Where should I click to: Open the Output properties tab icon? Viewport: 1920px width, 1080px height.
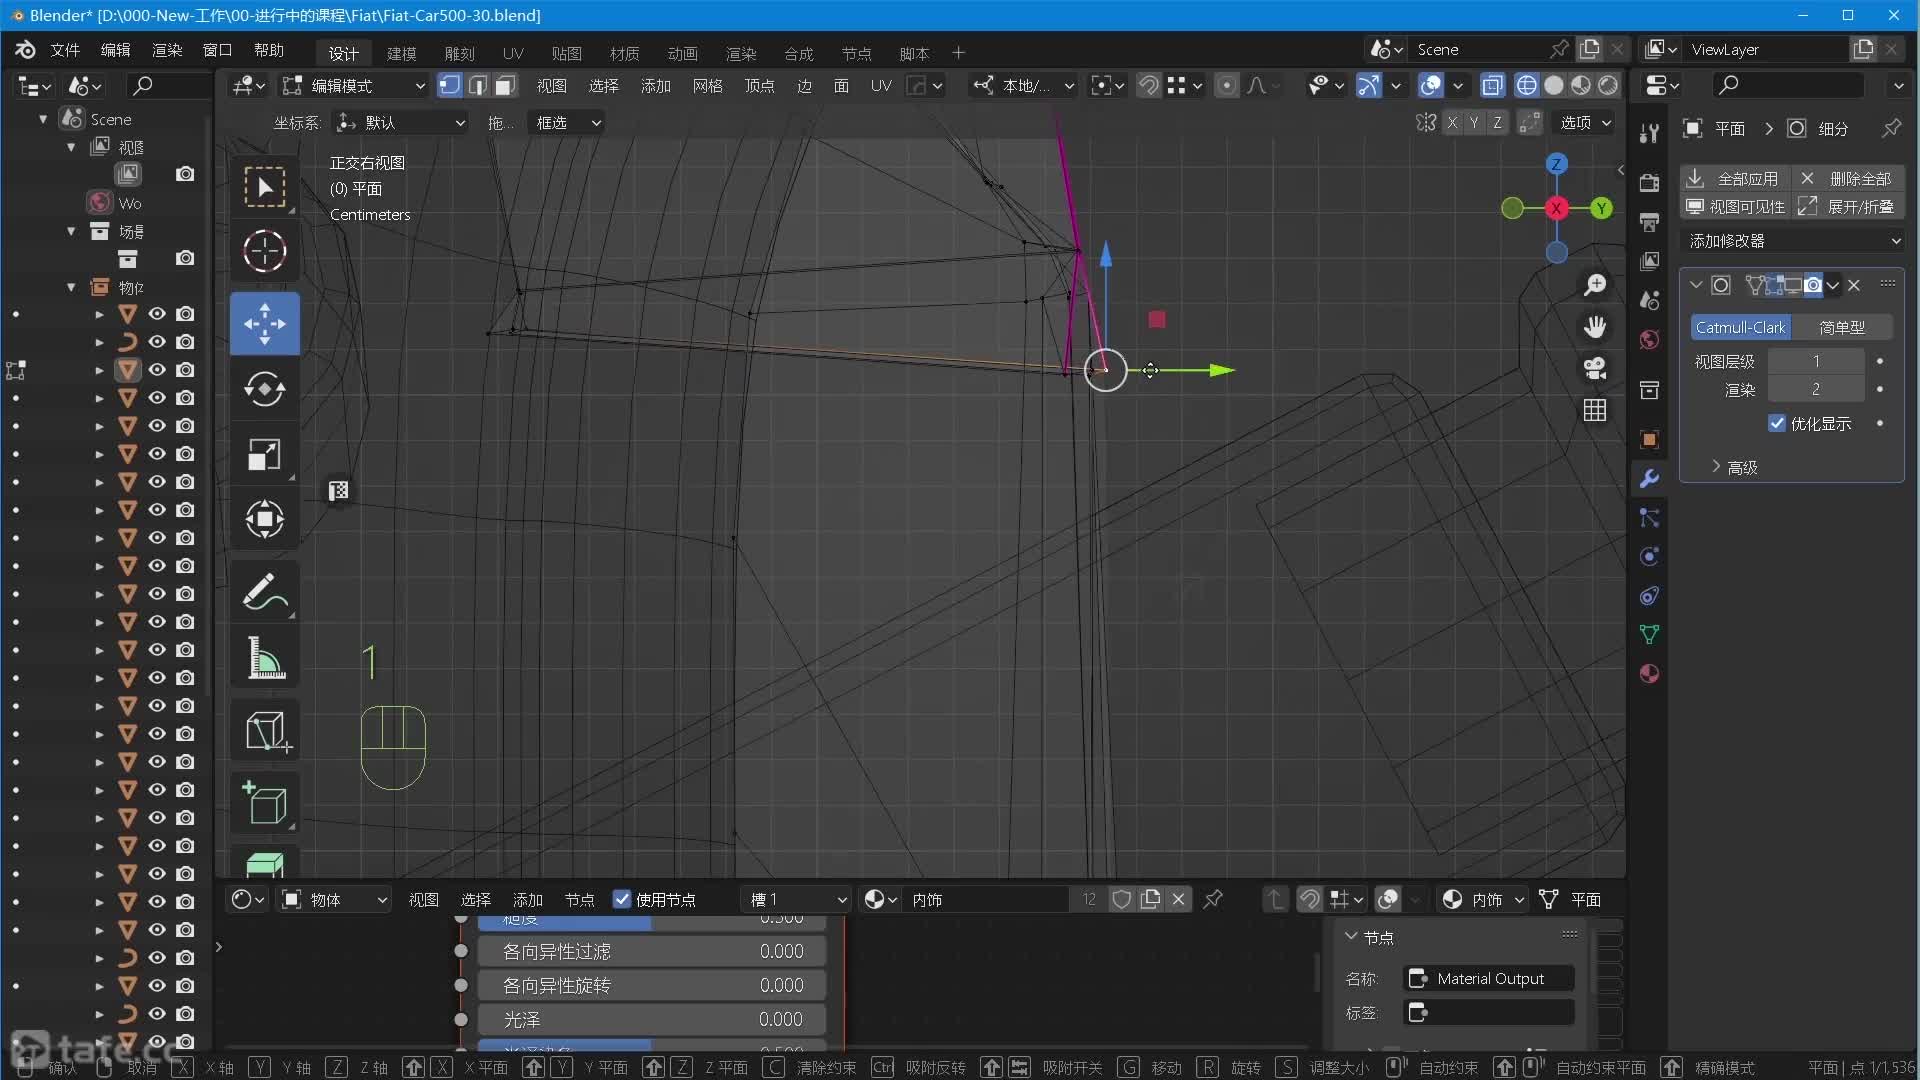tap(1649, 222)
